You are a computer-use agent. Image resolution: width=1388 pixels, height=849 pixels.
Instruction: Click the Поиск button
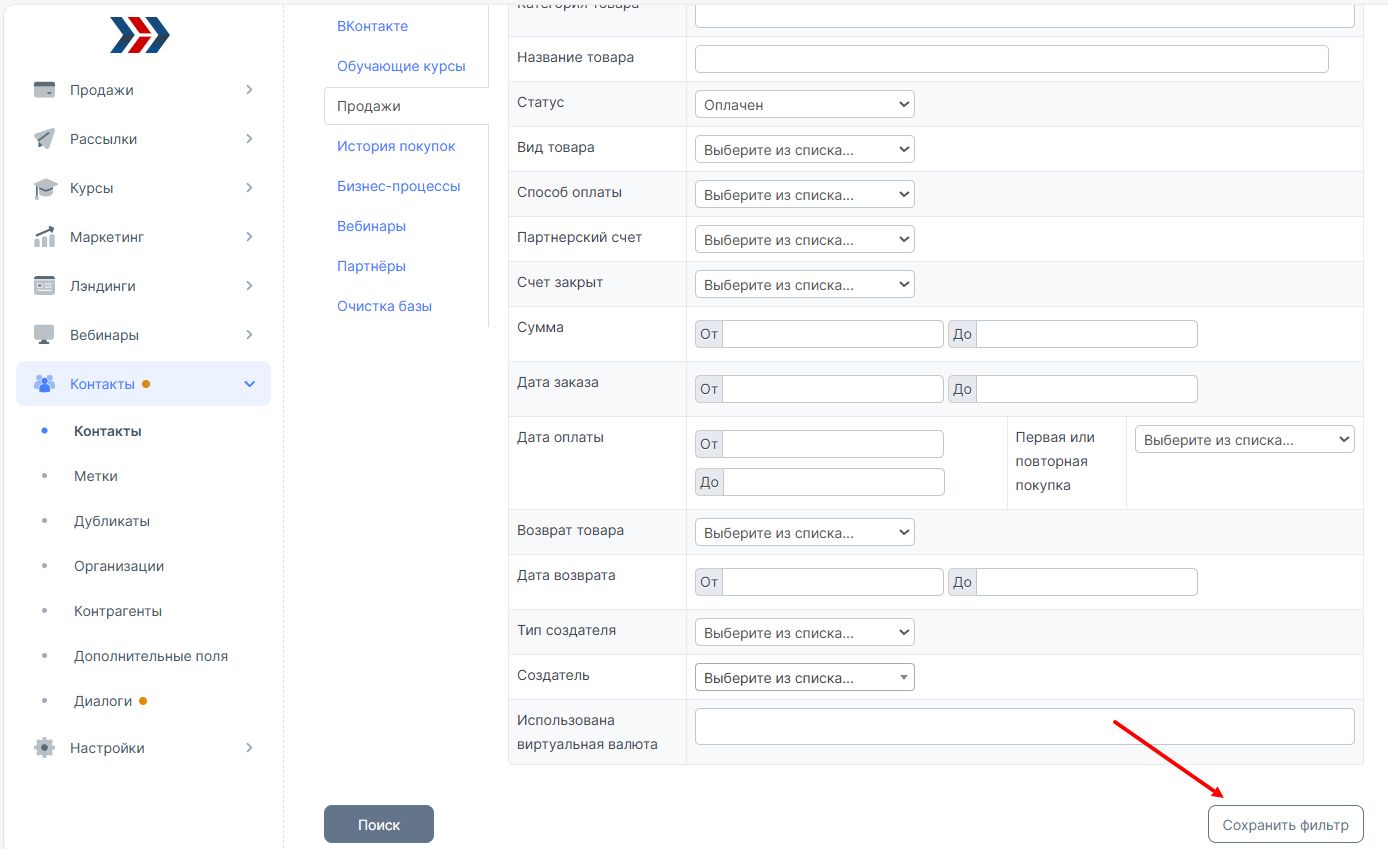(x=379, y=825)
